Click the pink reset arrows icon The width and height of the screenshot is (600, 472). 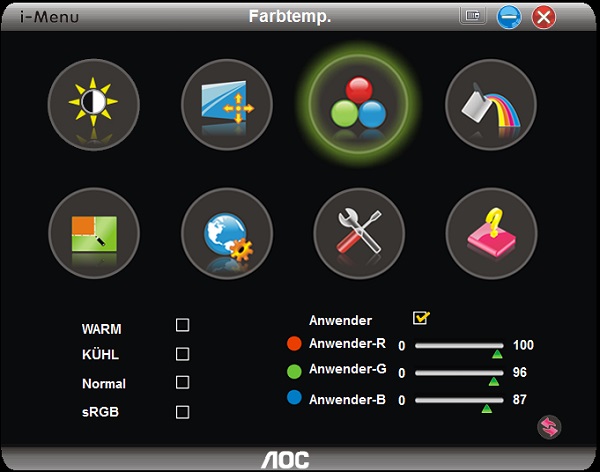pos(549,427)
